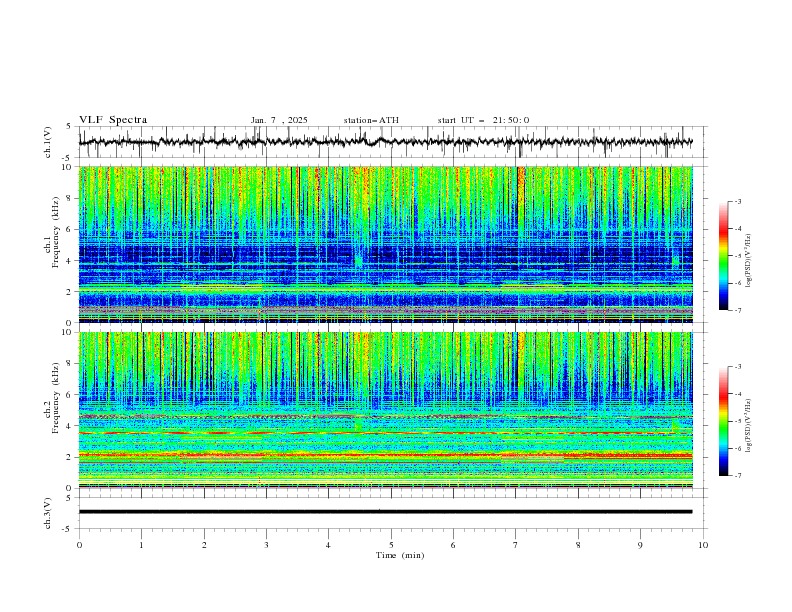
Task: Click the ch.1 colorbar 'log(PSD)(V²/Hz)' label
Action: point(749,261)
